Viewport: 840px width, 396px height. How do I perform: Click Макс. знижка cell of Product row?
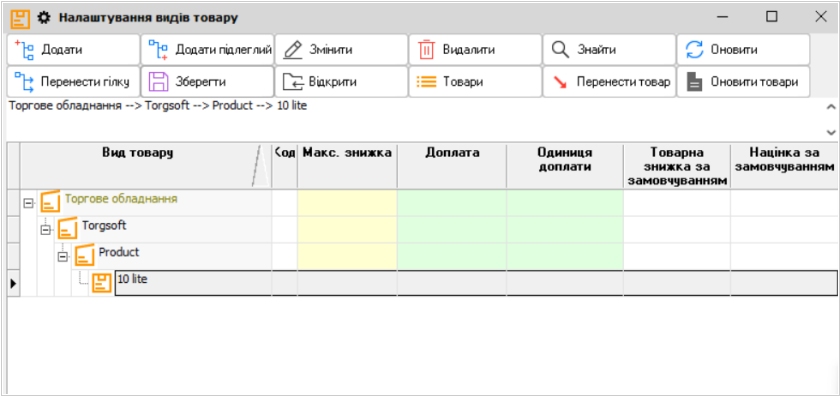point(347,256)
